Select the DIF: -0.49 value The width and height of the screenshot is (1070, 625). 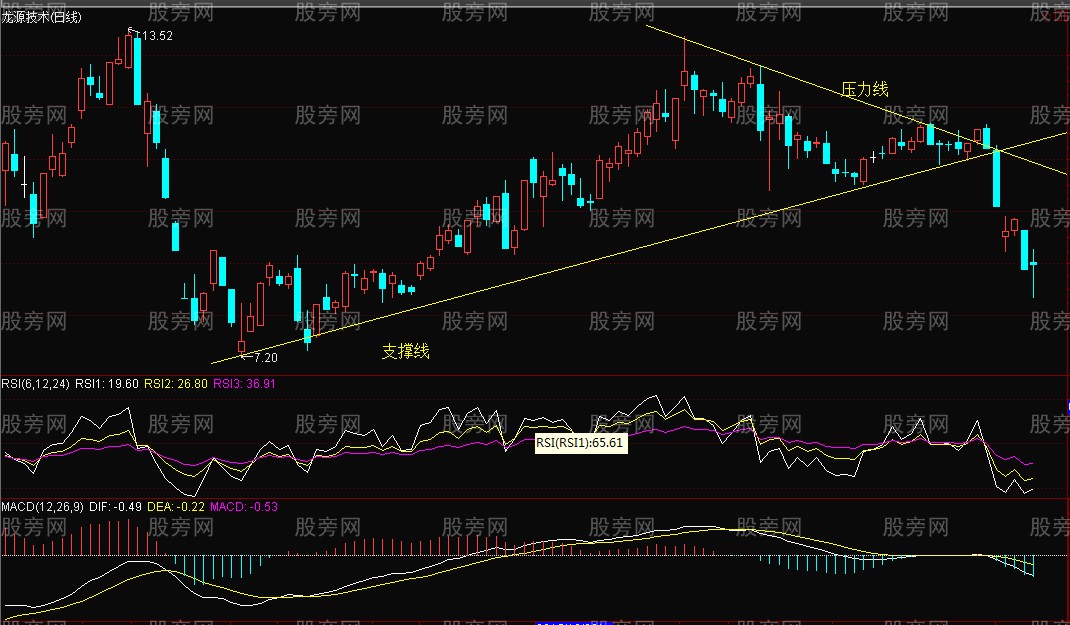[115, 506]
